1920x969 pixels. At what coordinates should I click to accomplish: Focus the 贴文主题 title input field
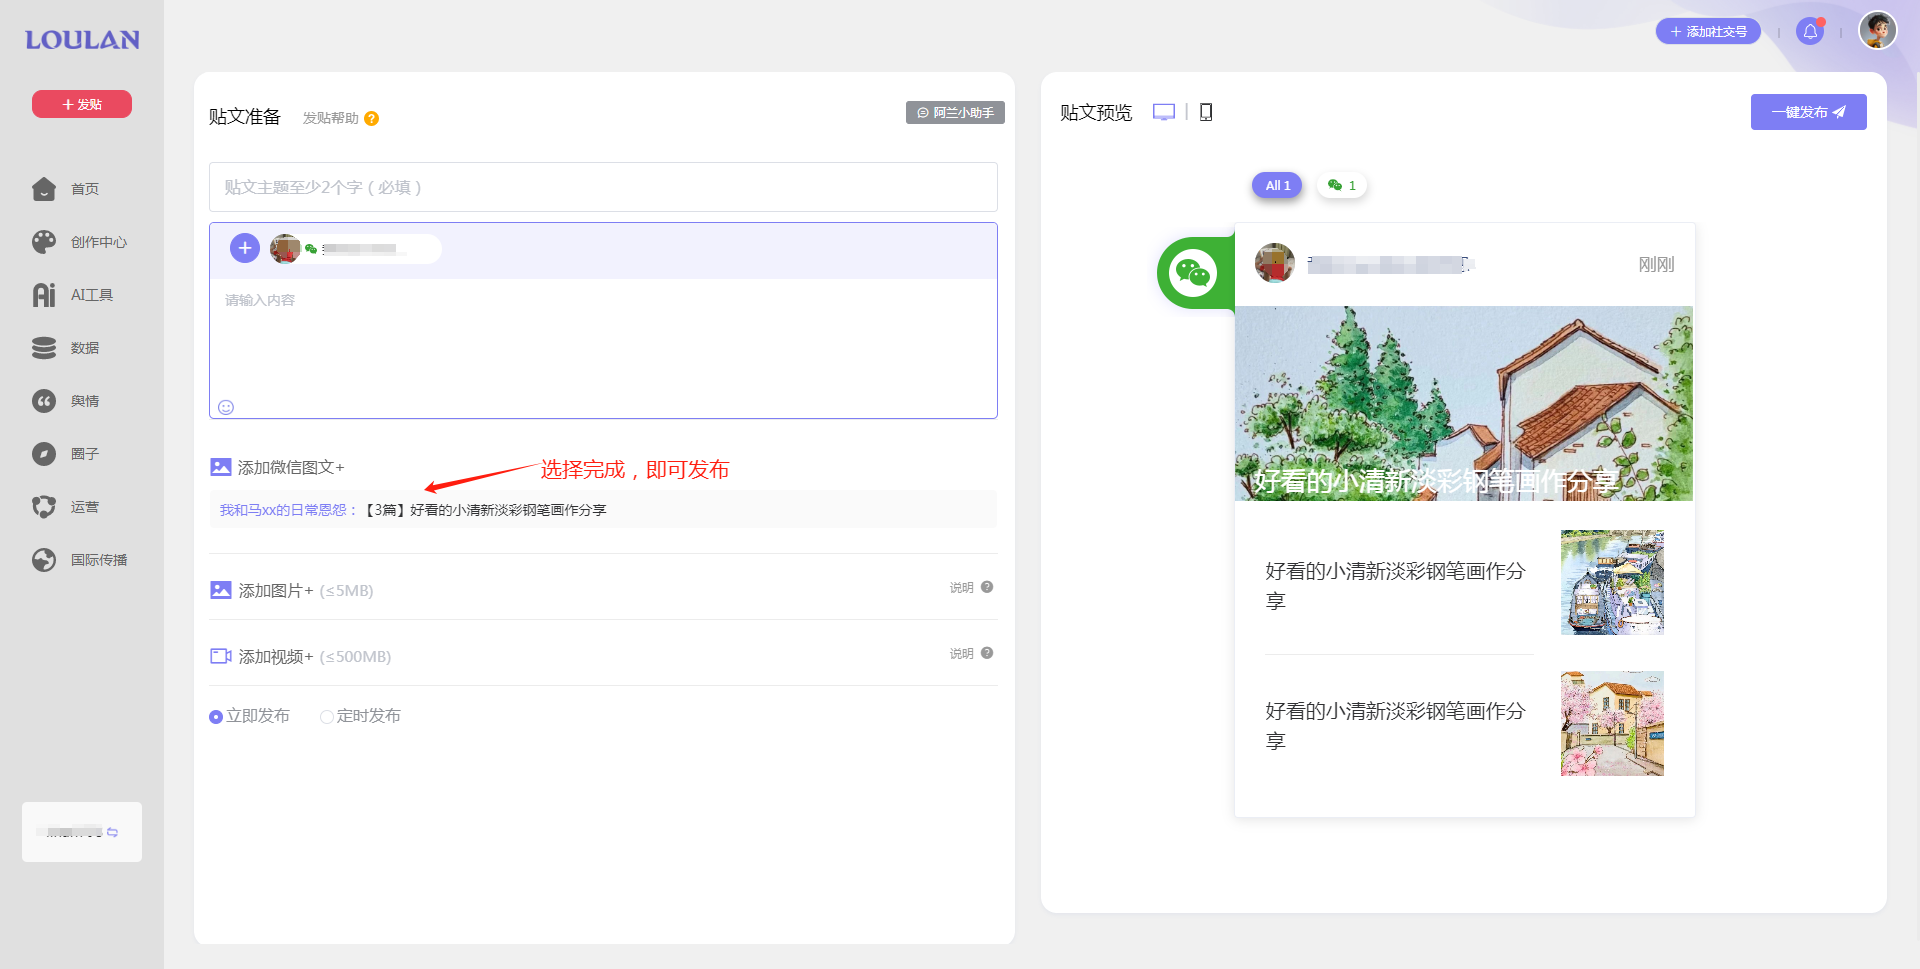pos(603,187)
